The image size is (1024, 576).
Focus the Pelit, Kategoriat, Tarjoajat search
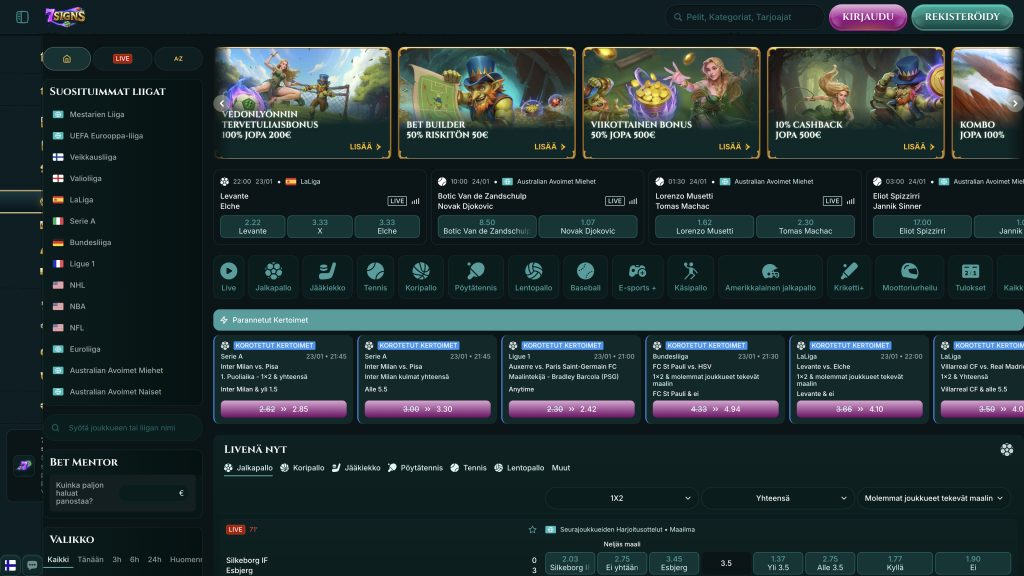[744, 17]
